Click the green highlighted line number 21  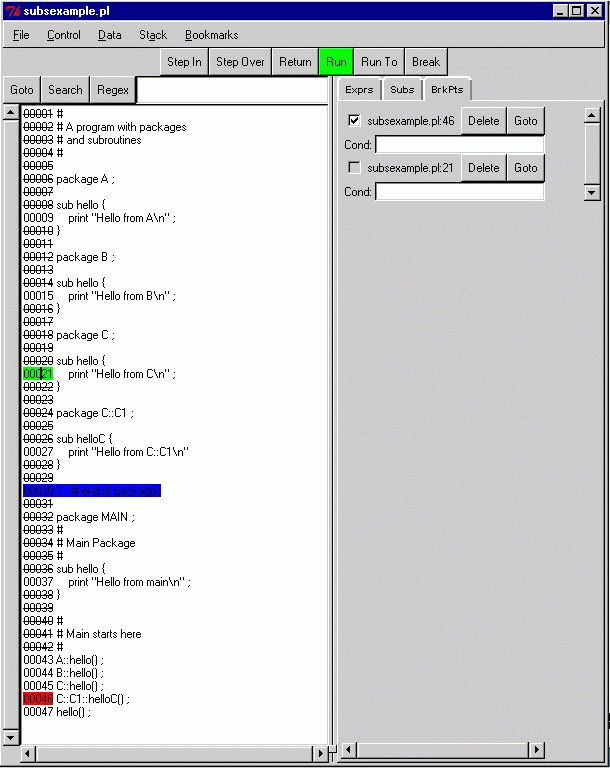(38, 374)
